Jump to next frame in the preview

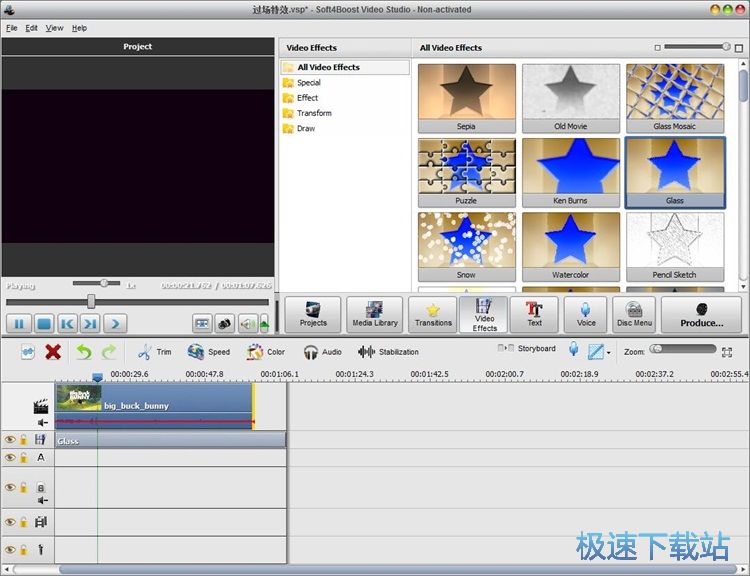pos(90,324)
